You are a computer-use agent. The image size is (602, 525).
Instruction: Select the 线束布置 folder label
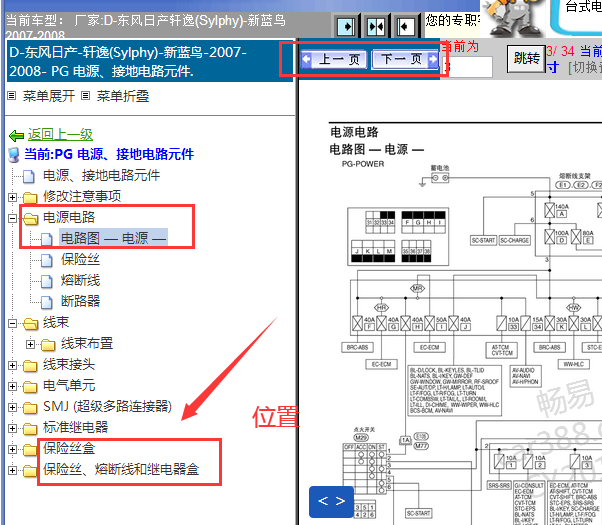click(87, 343)
